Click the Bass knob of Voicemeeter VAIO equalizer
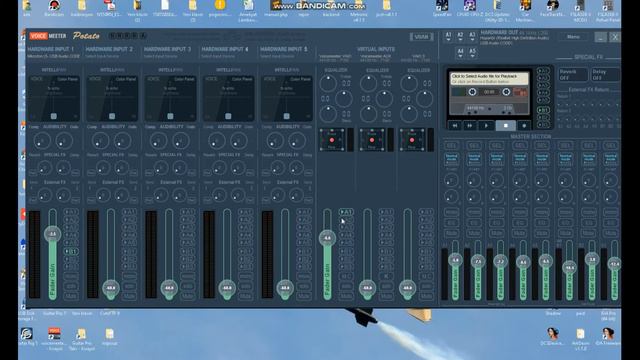Image resolution: width=640 pixels, height=360 pixels. click(x=328, y=114)
